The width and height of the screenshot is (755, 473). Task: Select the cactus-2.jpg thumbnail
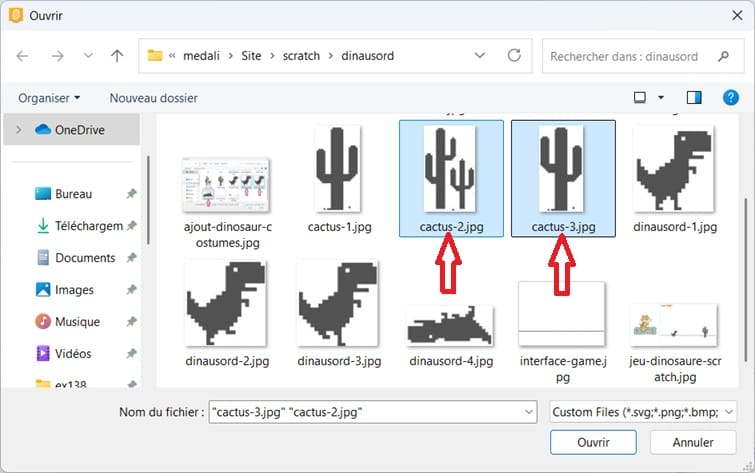[x=450, y=169]
